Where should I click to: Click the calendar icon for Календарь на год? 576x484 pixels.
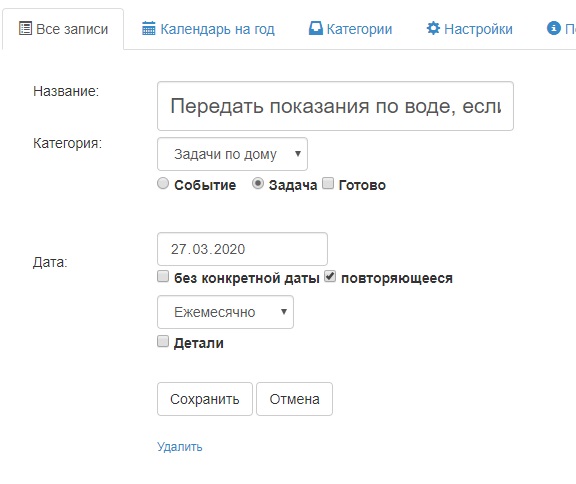point(149,28)
